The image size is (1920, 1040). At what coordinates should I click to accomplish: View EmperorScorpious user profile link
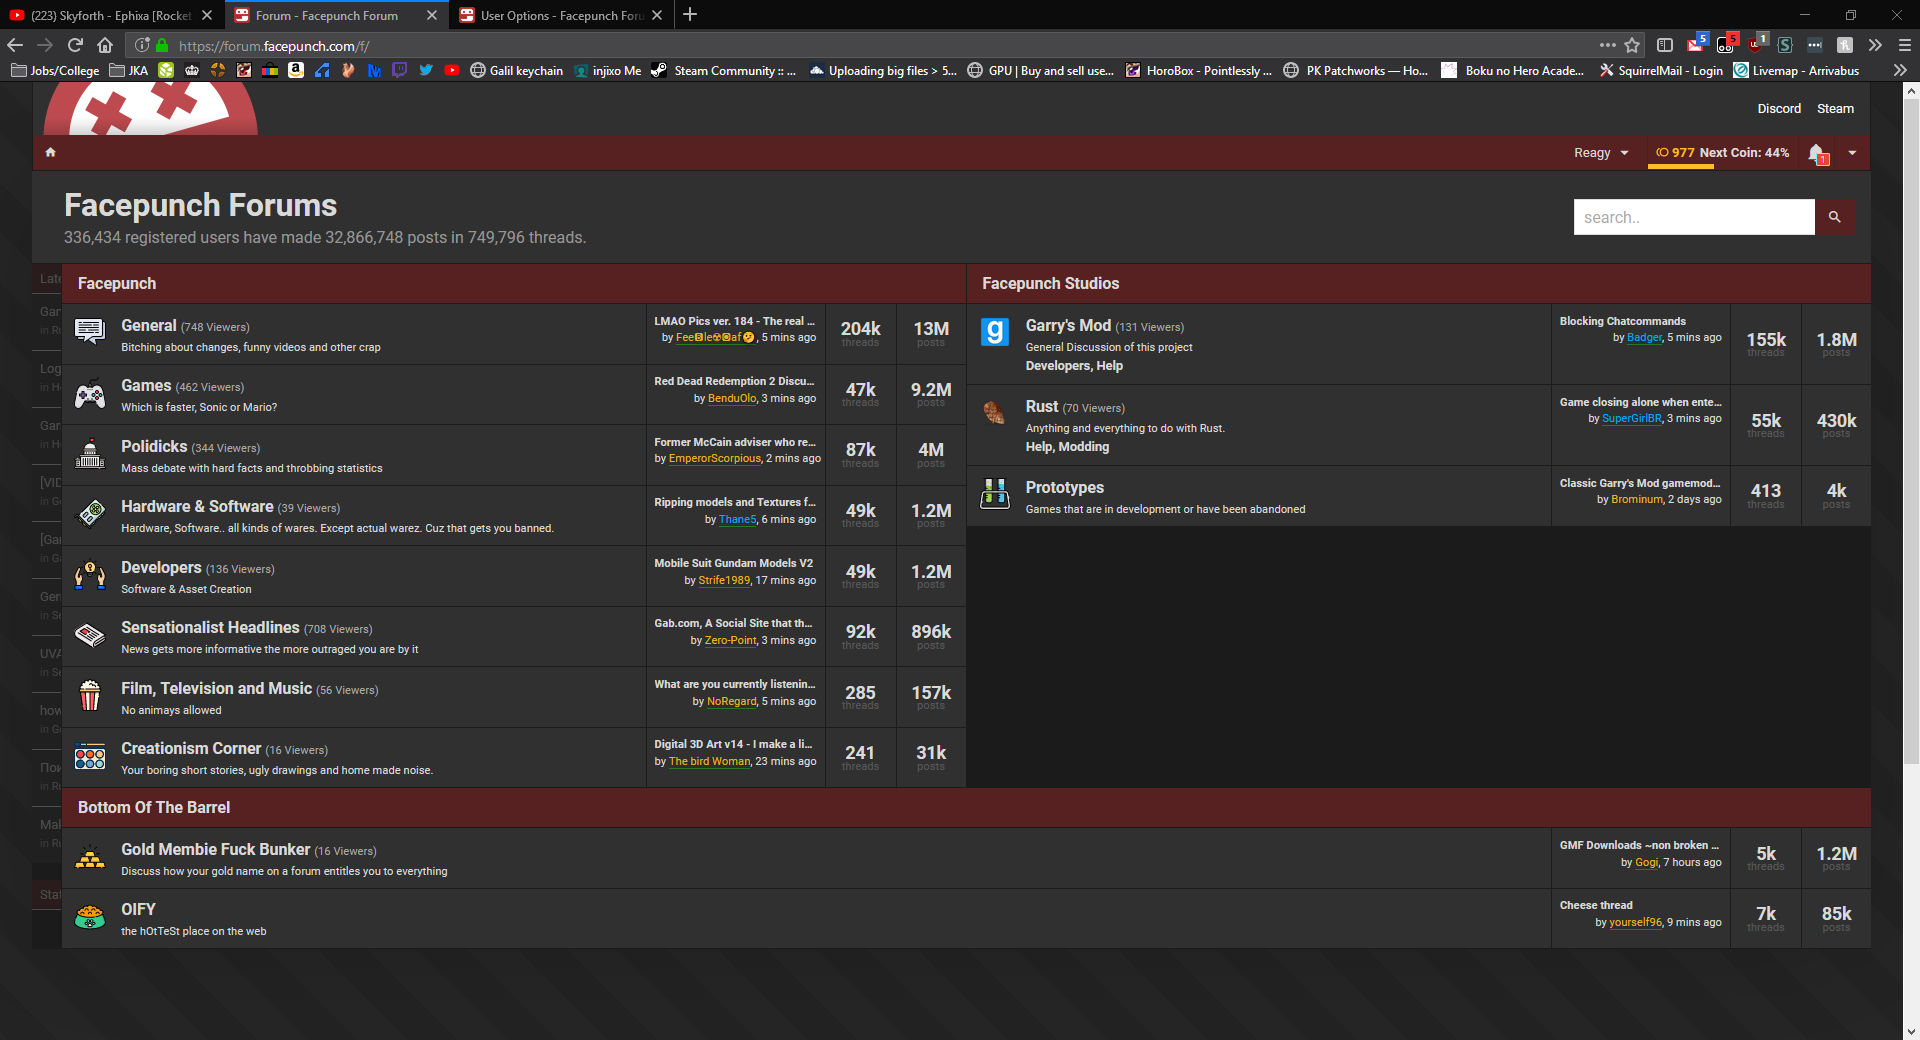[x=715, y=459]
